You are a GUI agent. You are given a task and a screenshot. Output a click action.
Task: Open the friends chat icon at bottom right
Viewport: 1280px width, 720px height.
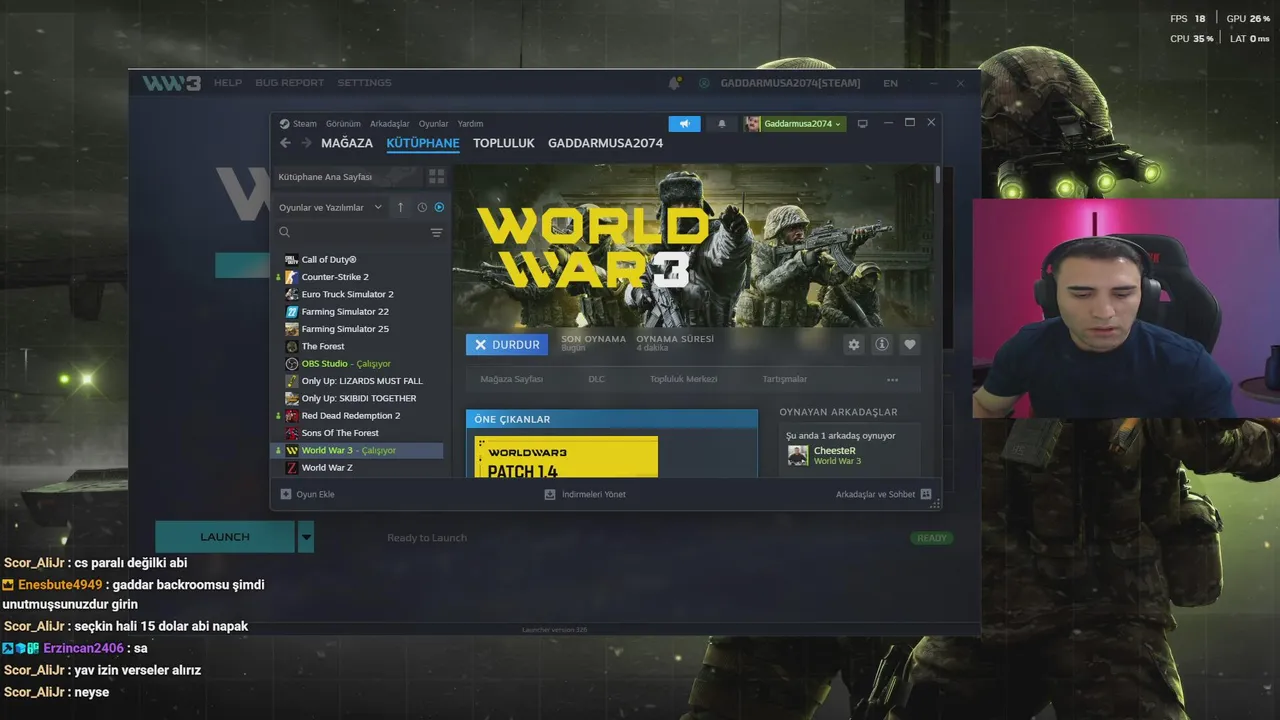pyautogui.click(x=926, y=494)
